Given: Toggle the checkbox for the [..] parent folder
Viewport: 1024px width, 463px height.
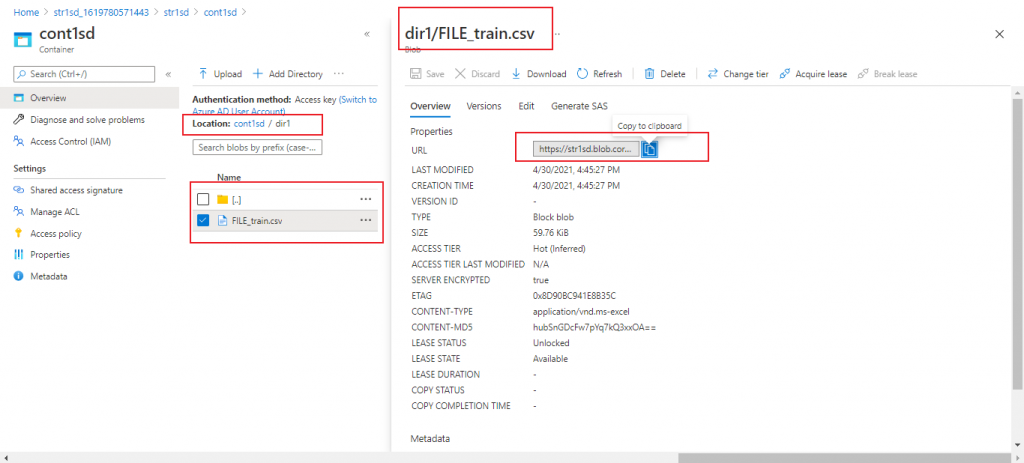Looking at the screenshot, I should pos(203,199).
